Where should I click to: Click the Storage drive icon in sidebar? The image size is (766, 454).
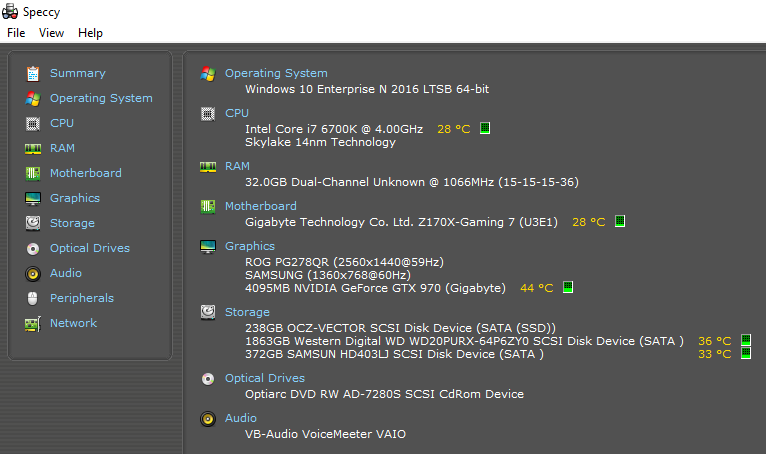(x=33, y=223)
